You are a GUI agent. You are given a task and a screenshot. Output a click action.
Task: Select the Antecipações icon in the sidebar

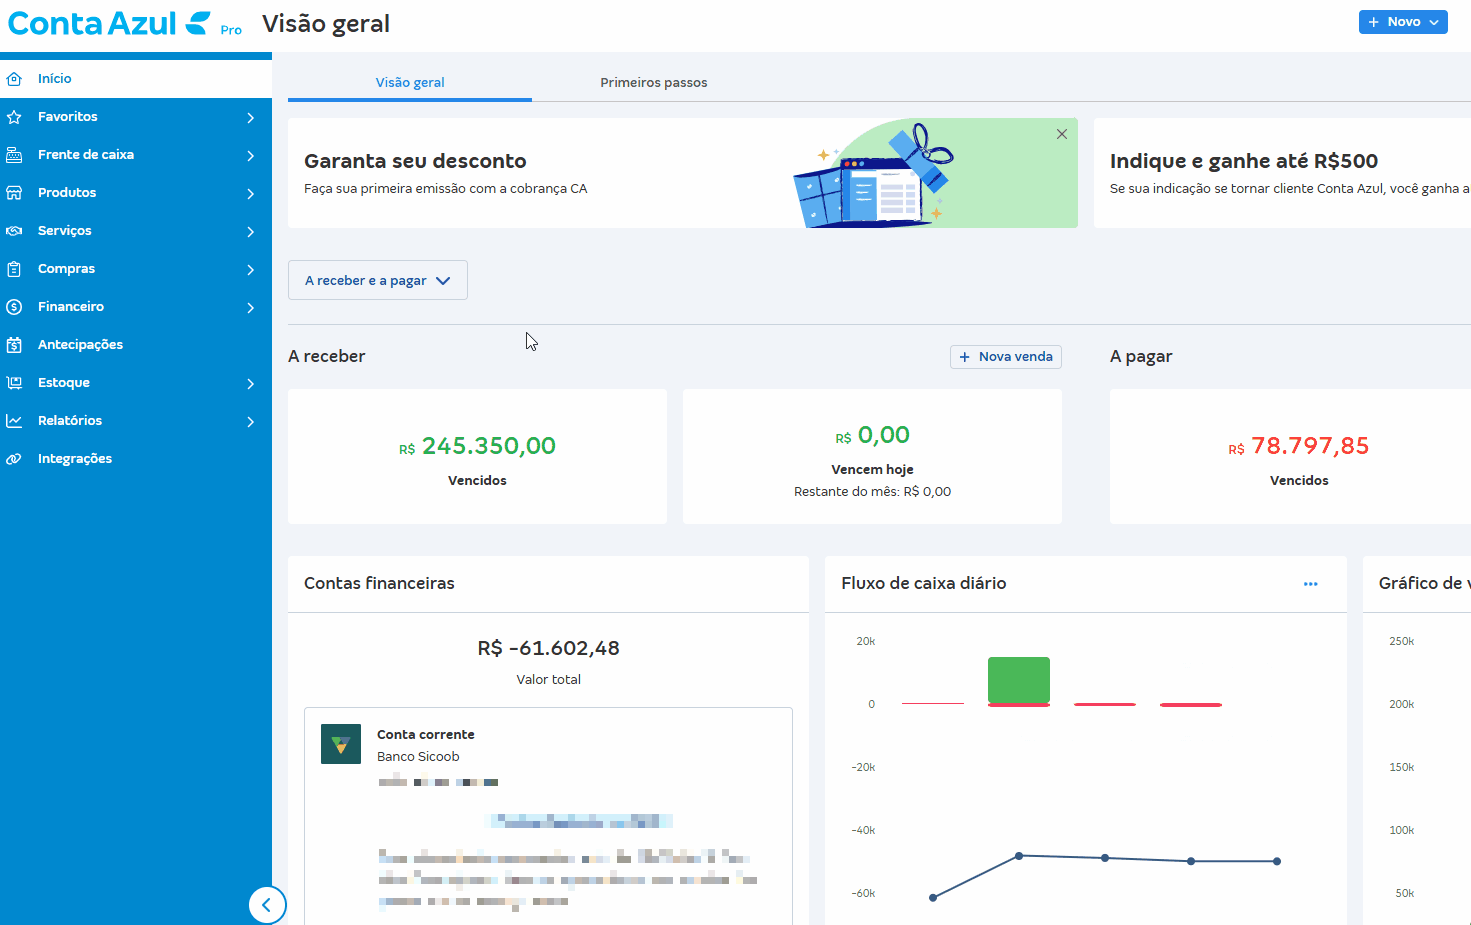pos(15,344)
